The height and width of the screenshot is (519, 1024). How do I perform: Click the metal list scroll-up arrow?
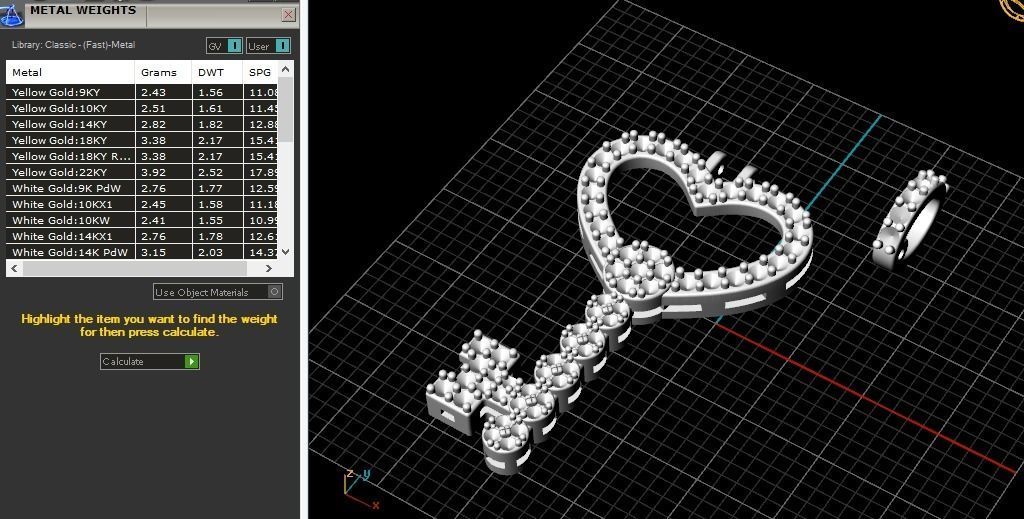point(285,69)
